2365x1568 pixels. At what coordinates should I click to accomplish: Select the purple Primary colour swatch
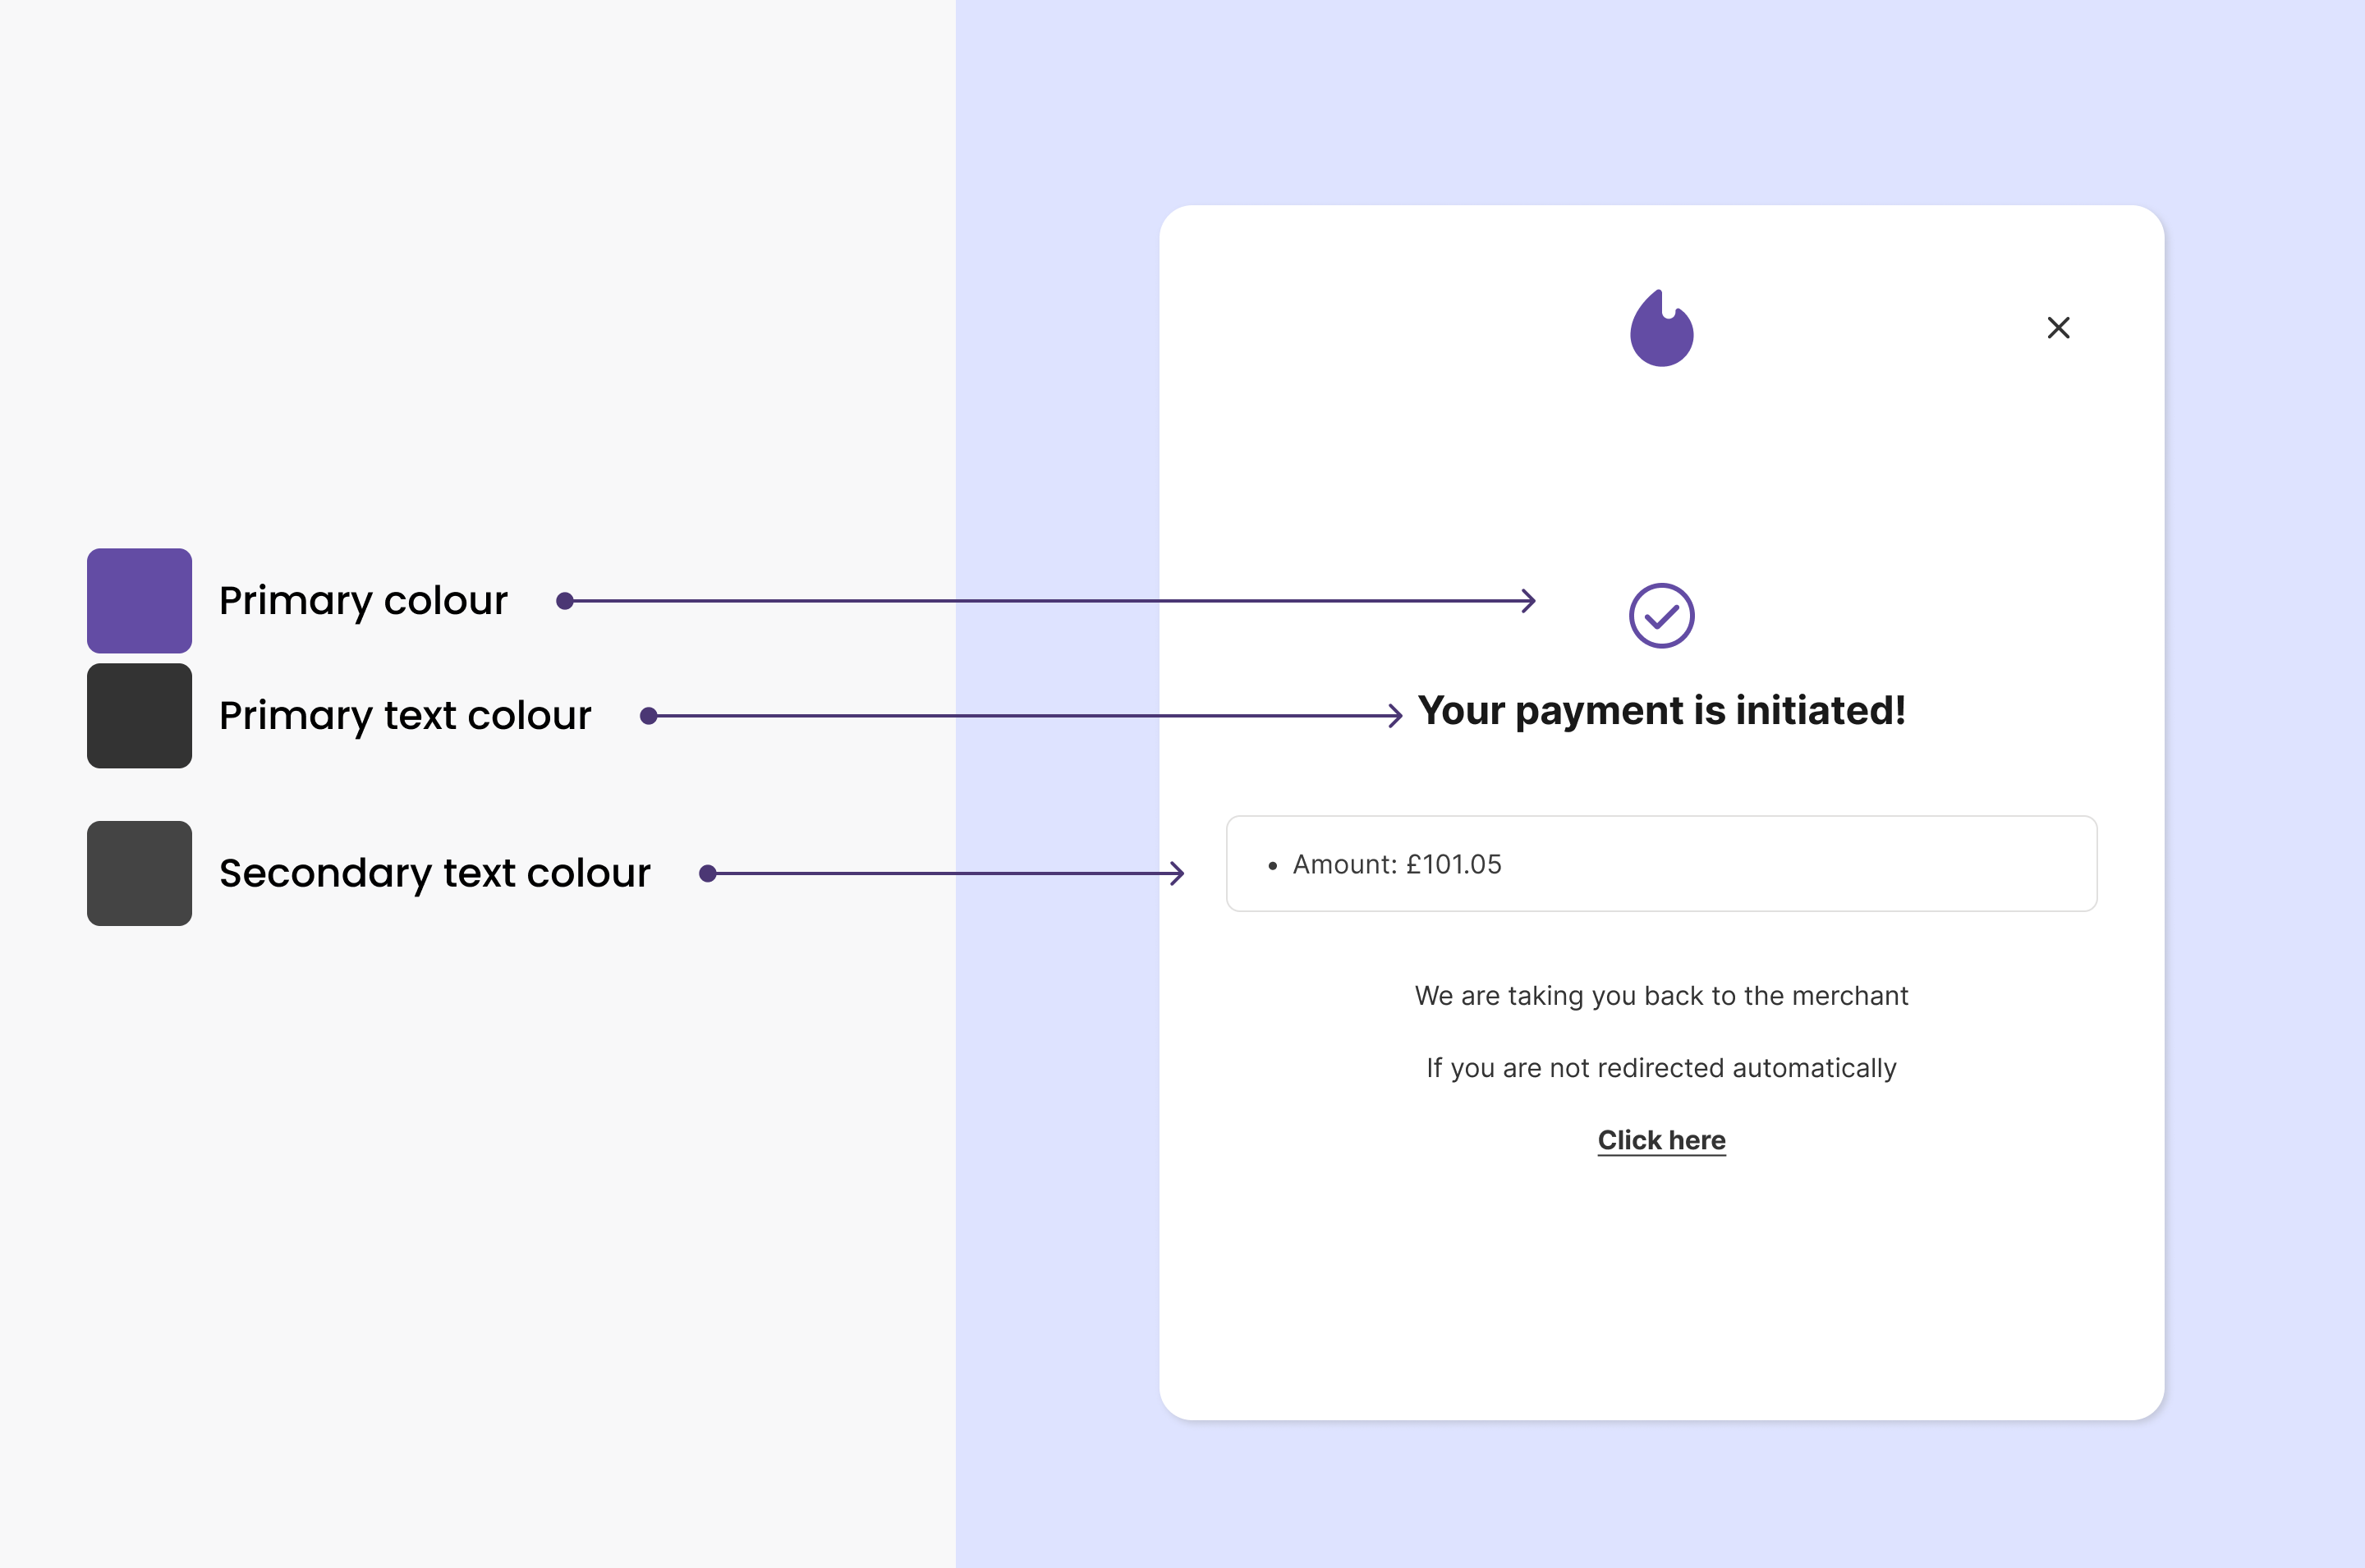[139, 600]
